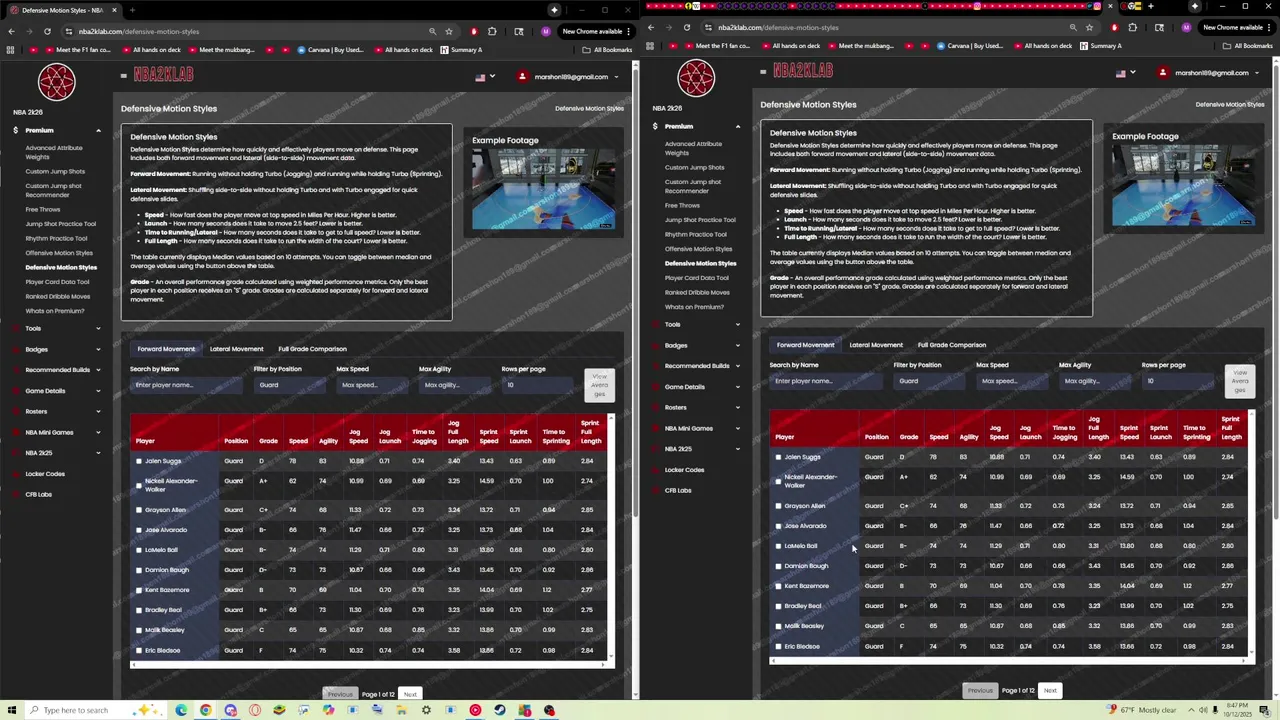The image size is (1280, 720).
Task: Toggle the hamburger sidebar menu in the left window
Action: click(x=124, y=75)
